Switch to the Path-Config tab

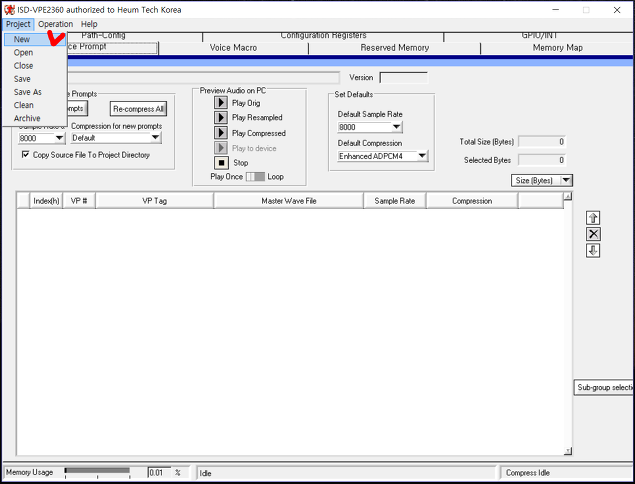134,36
